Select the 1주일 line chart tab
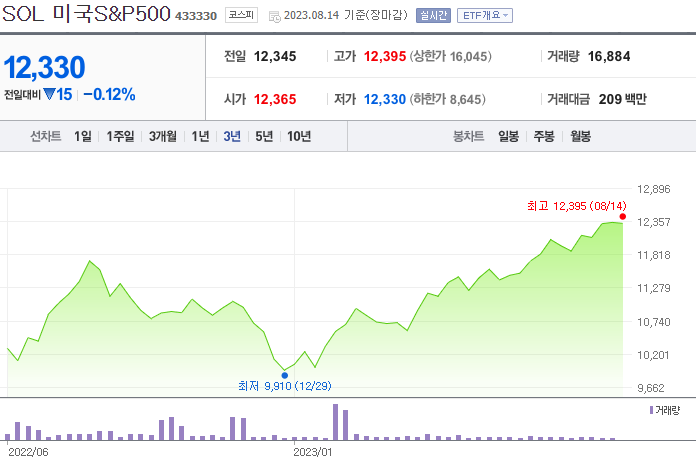Viewport: 696px width, 471px height. (120, 136)
